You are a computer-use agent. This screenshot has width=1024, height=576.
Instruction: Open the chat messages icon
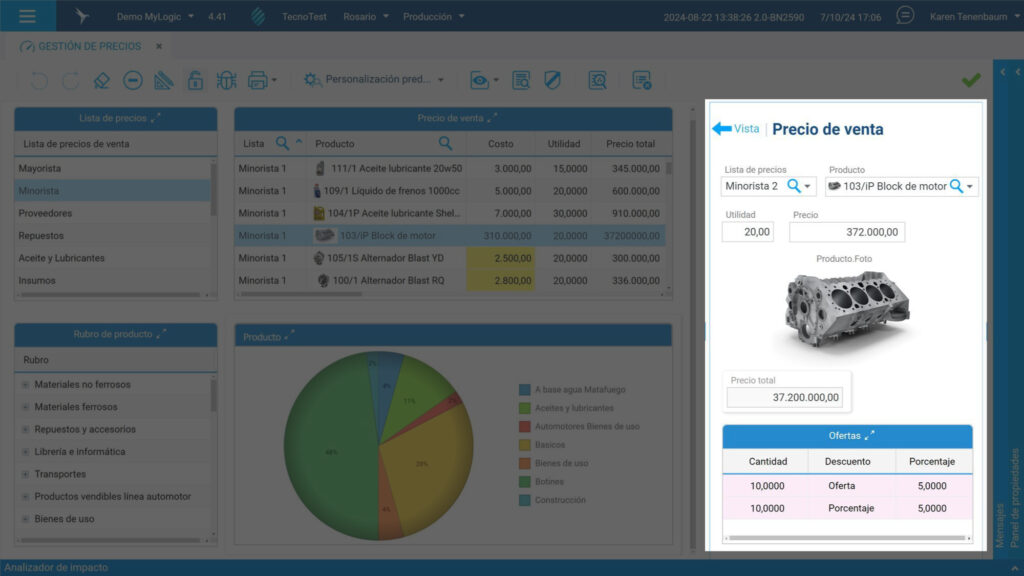click(x=904, y=15)
